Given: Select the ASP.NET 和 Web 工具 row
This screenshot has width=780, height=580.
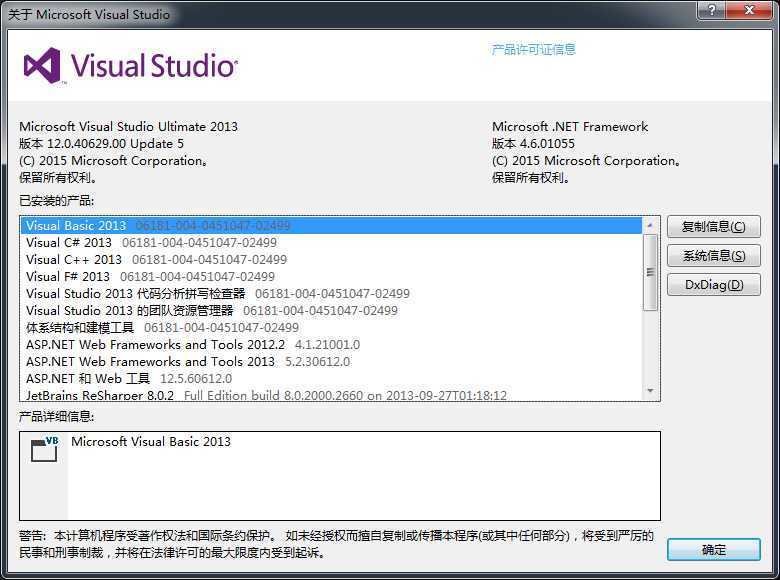Looking at the screenshot, I should point(331,378).
